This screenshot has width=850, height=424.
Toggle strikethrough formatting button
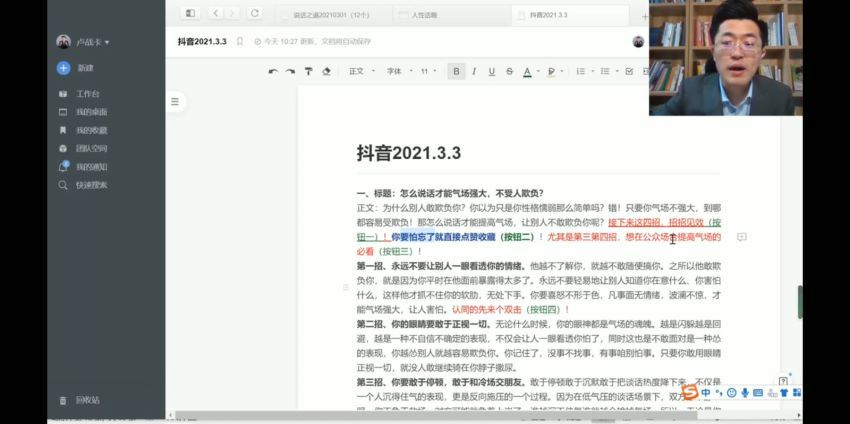pos(510,72)
